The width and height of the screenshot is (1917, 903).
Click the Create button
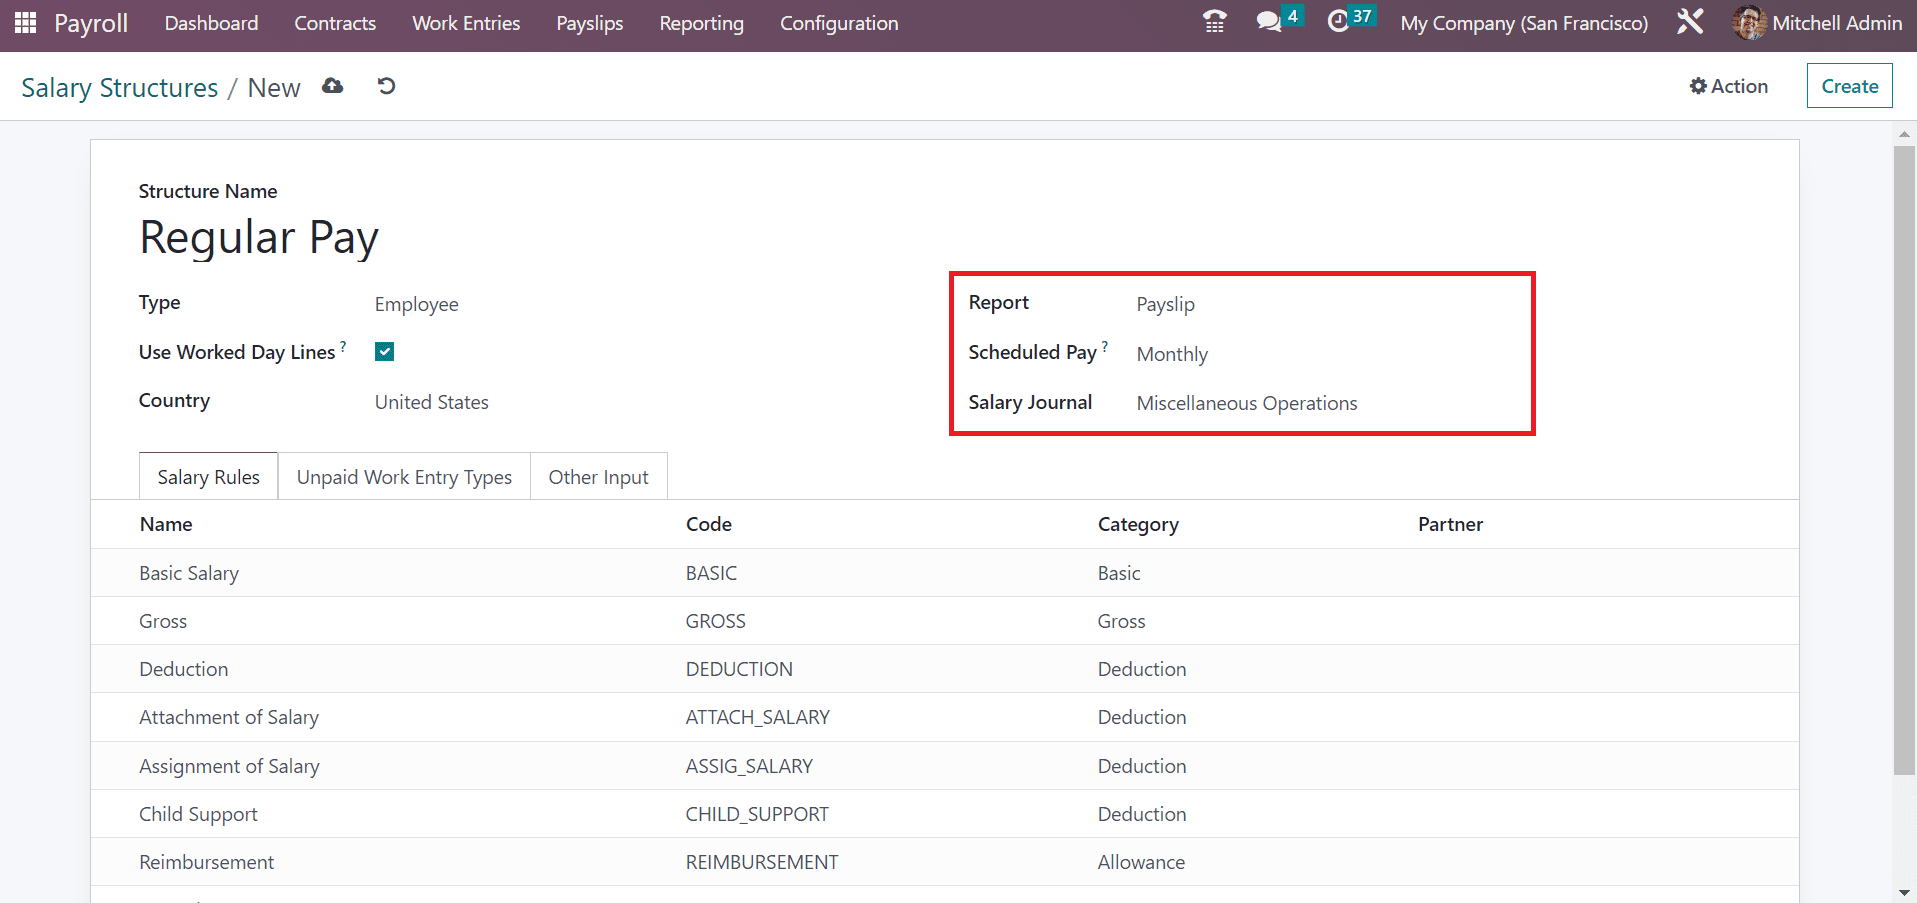coord(1849,86)
